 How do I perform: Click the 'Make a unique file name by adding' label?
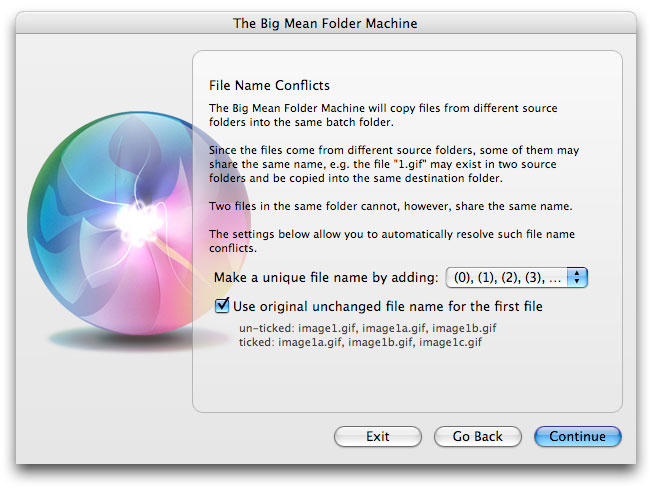coord(326,277)
